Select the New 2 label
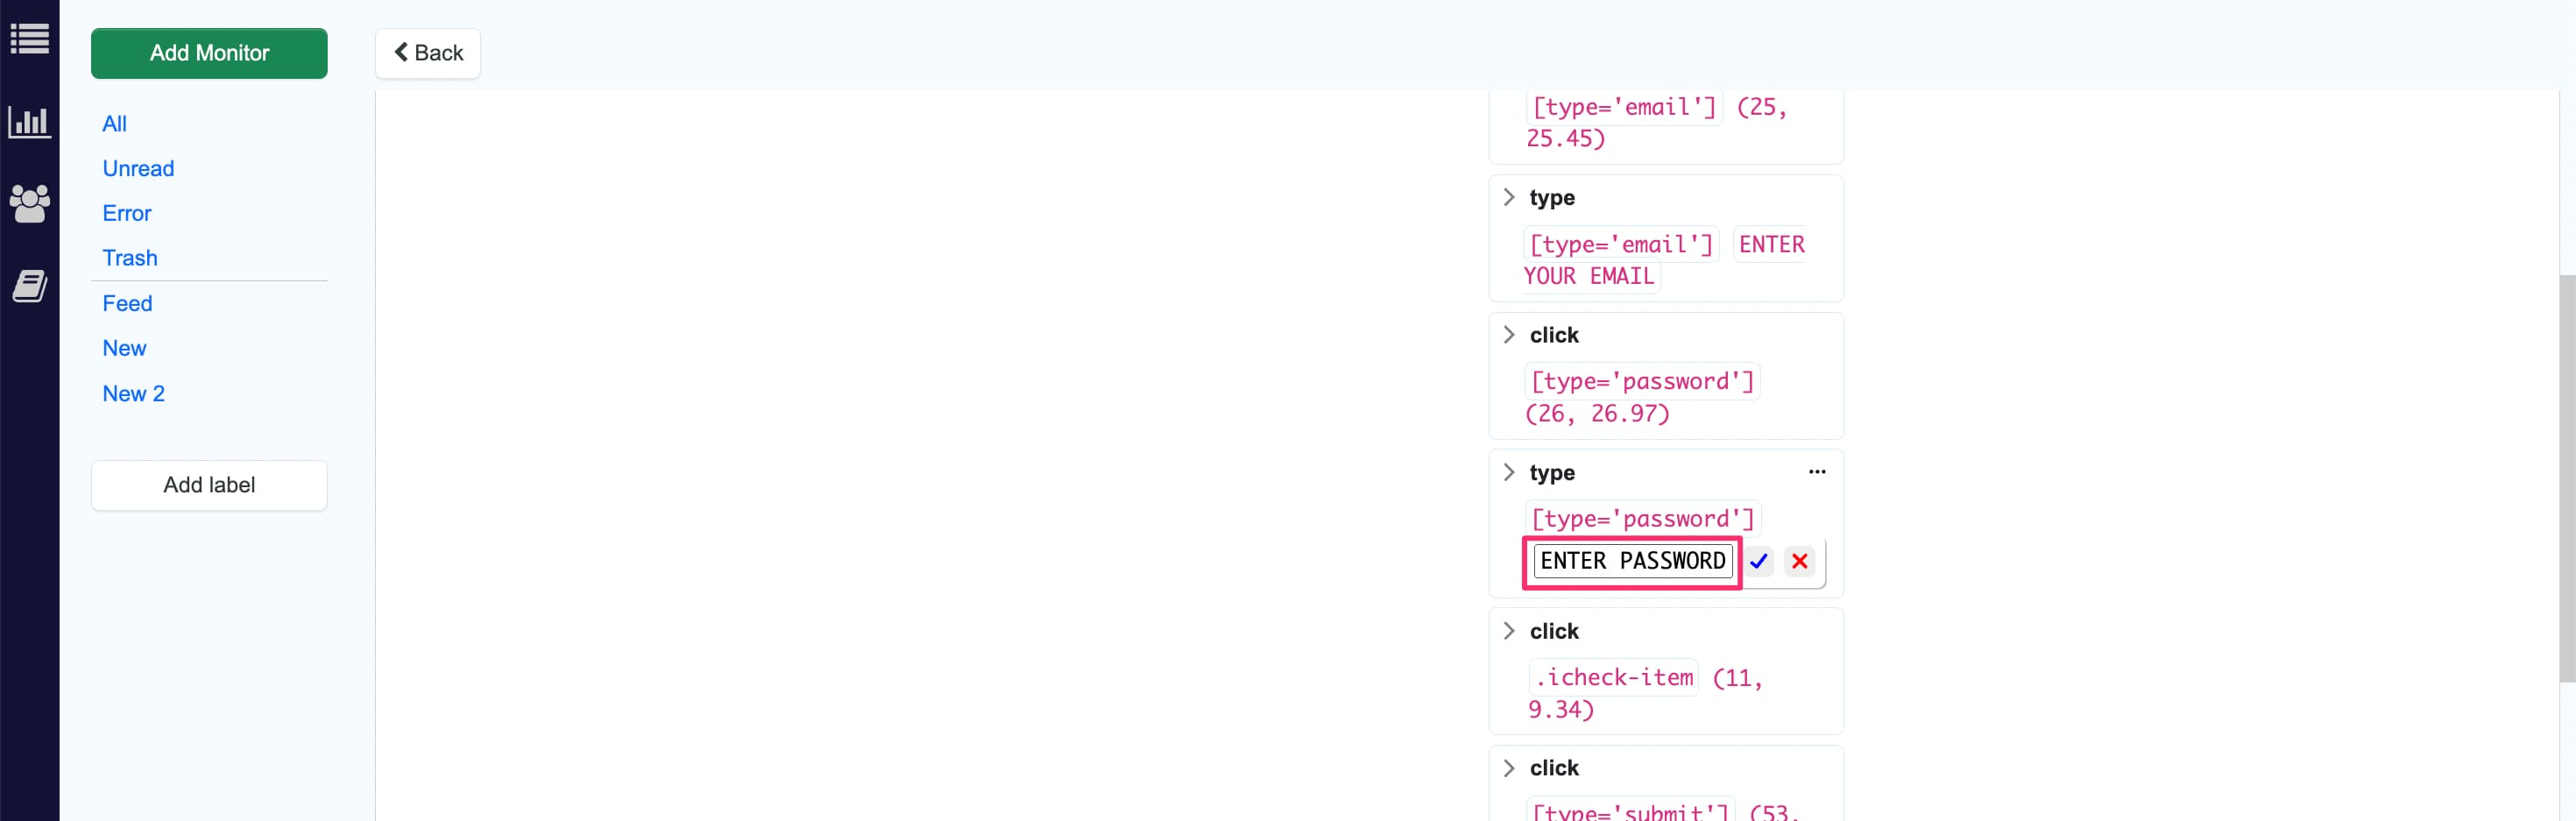The width and height of the screenshot is (2576, 821). coord(133,393)
